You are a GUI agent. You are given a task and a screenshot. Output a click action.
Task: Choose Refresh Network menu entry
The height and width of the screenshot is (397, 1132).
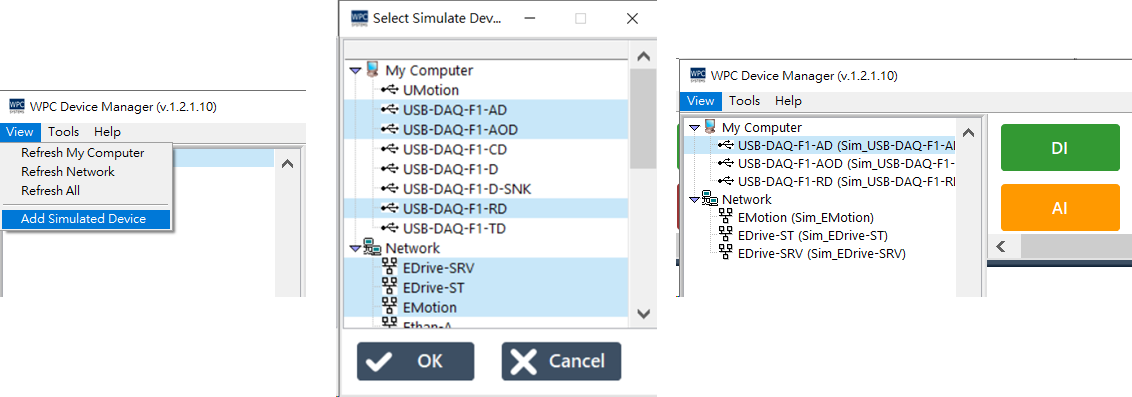[68, 172]
